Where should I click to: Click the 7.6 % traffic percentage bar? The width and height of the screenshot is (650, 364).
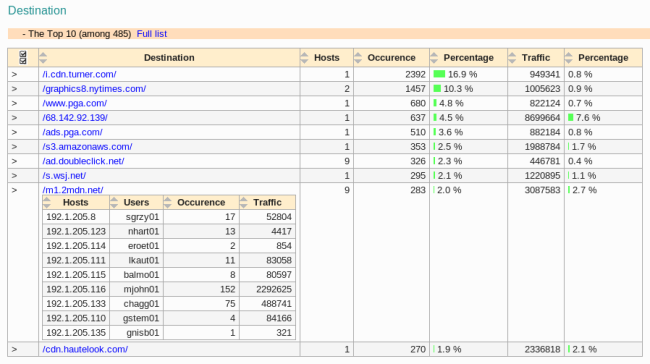(571, 118)
